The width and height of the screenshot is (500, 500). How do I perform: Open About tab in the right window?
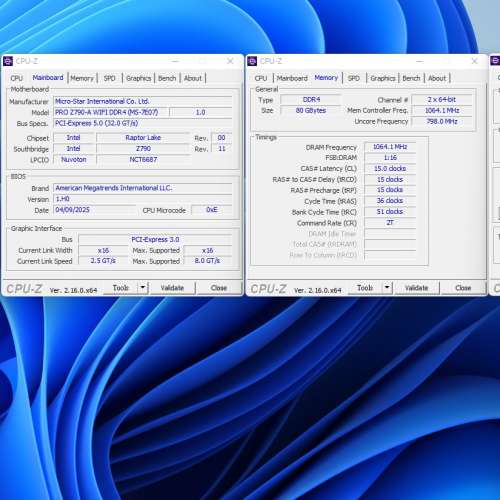(437, 78)
